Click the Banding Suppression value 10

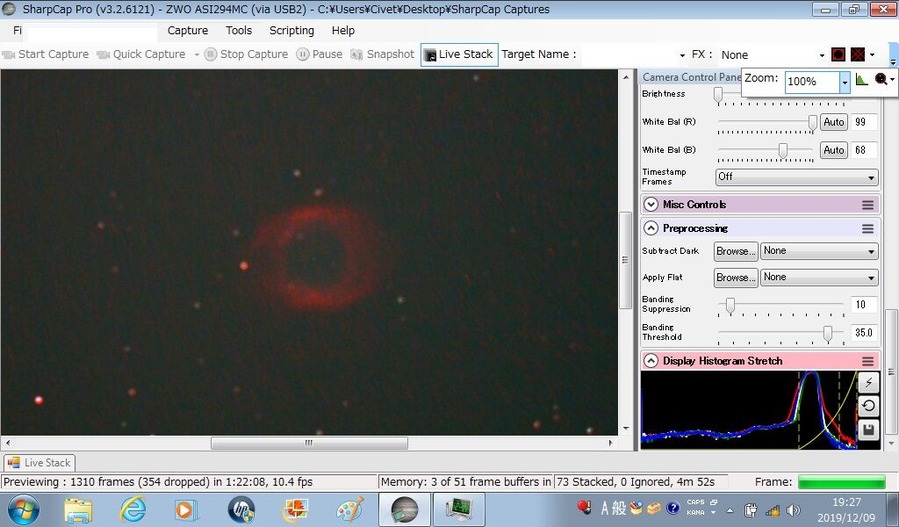pyautogui.click(x=863, y=305)
